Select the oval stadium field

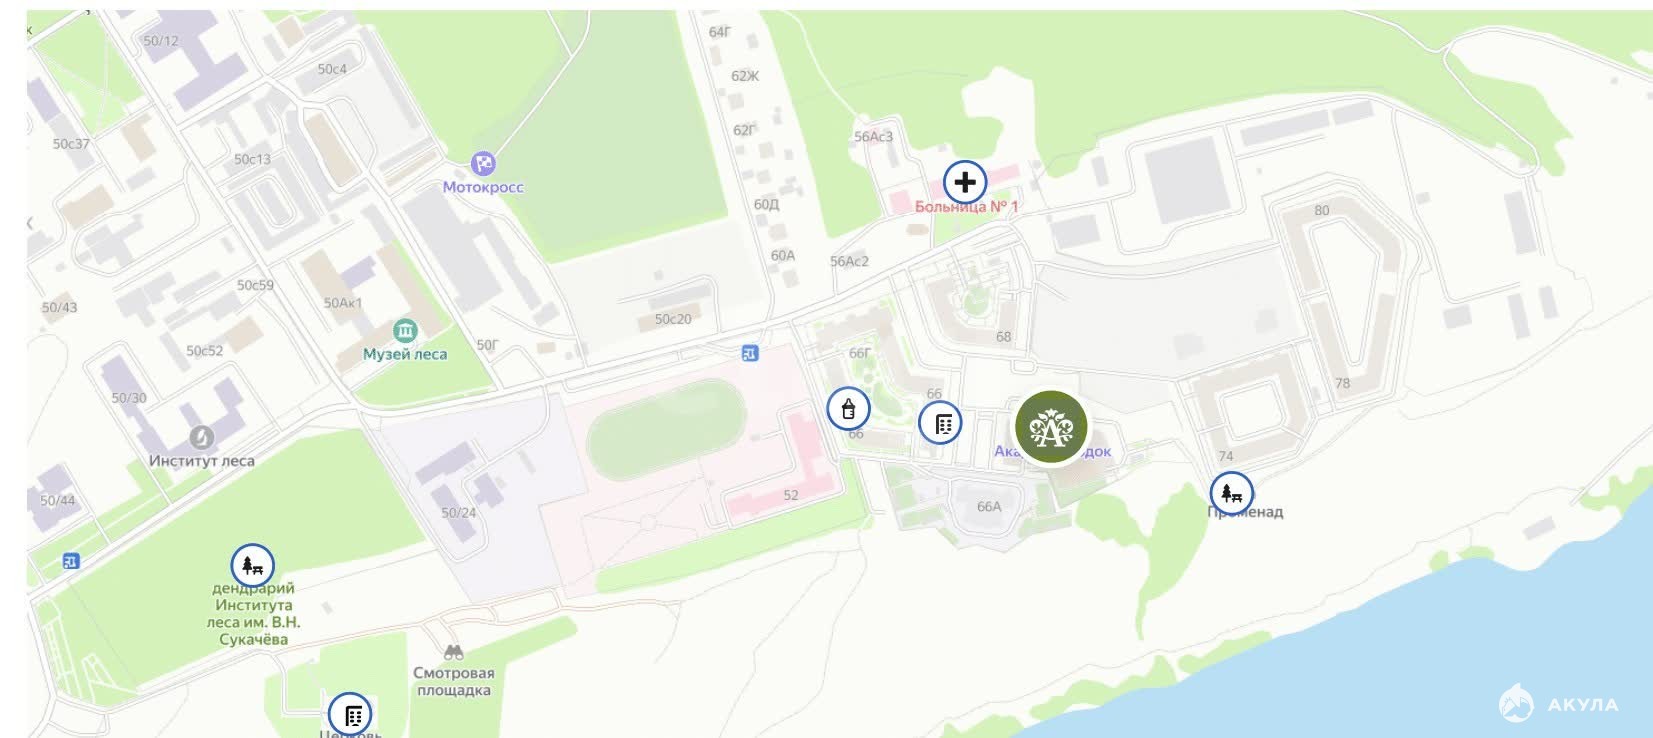pyautogui.click(x=667, y=434)
